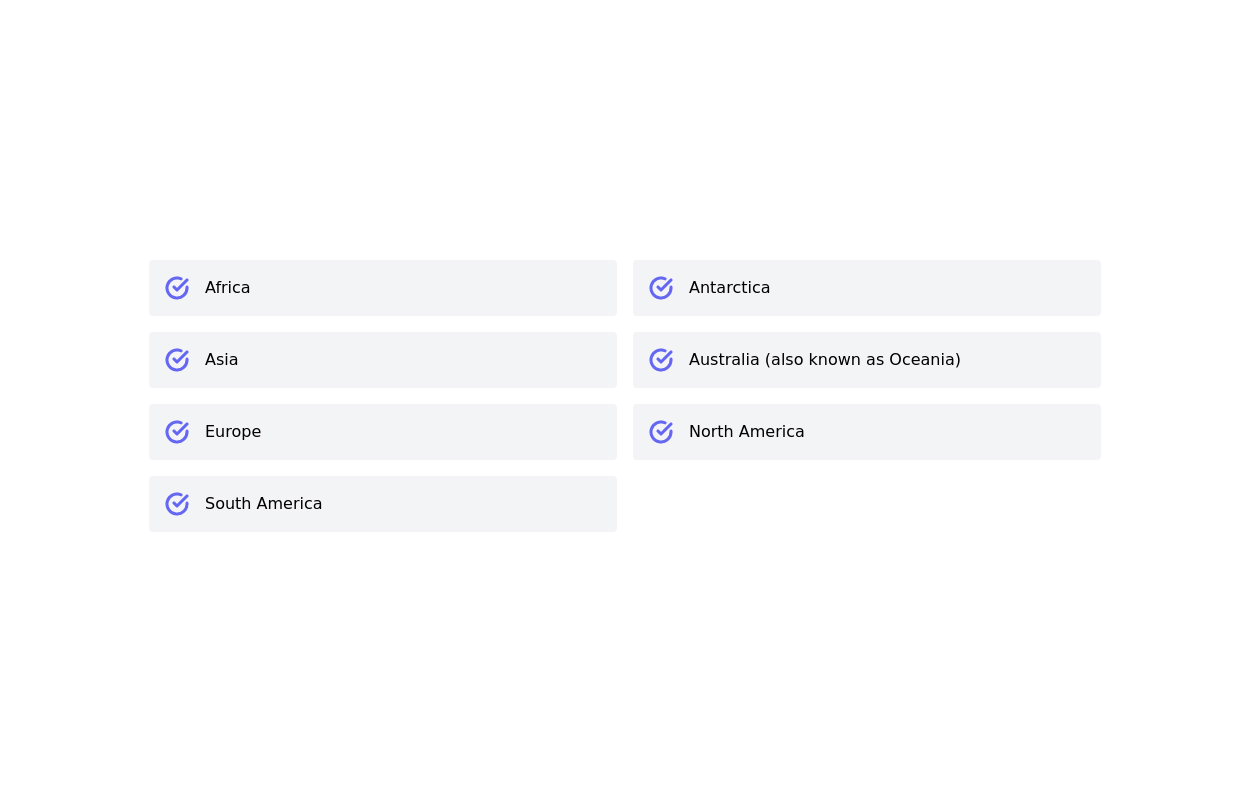Screen dimensions: 1250x800
Task: Click the Asia text label
Action: (221, 360)
